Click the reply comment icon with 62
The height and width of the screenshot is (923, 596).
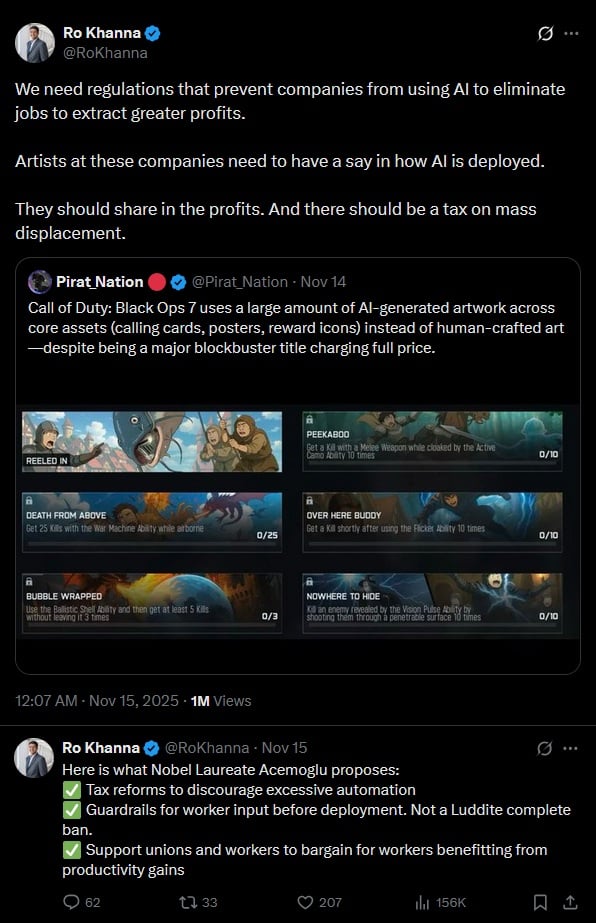(81, 902)
